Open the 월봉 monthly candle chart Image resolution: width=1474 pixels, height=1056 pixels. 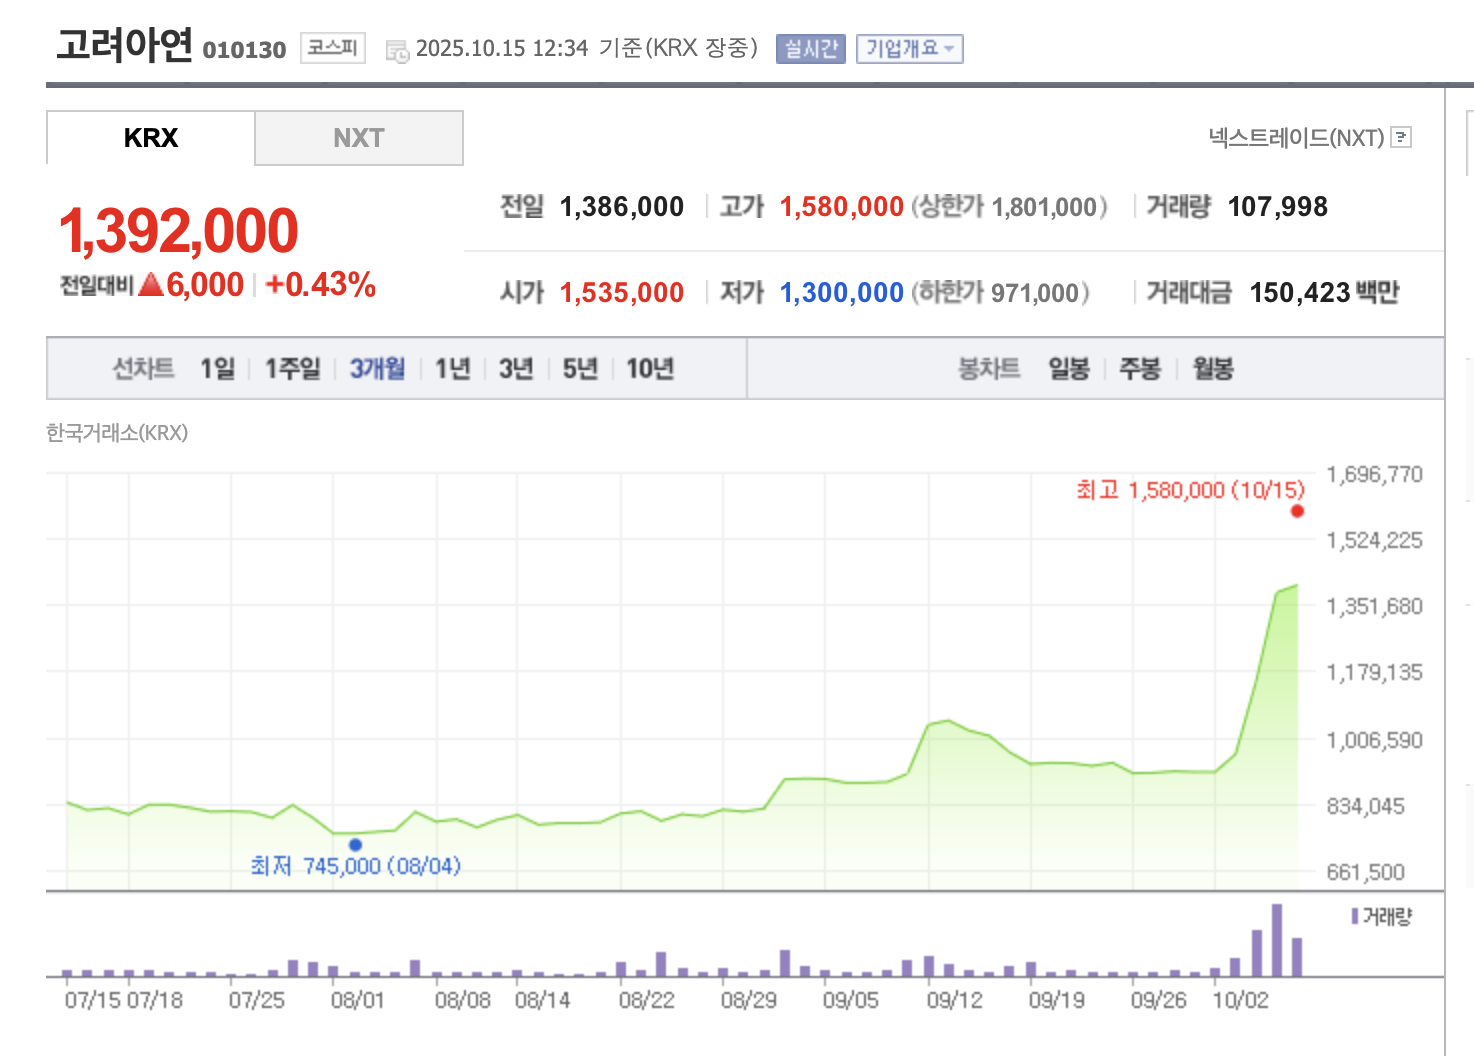1212,369
